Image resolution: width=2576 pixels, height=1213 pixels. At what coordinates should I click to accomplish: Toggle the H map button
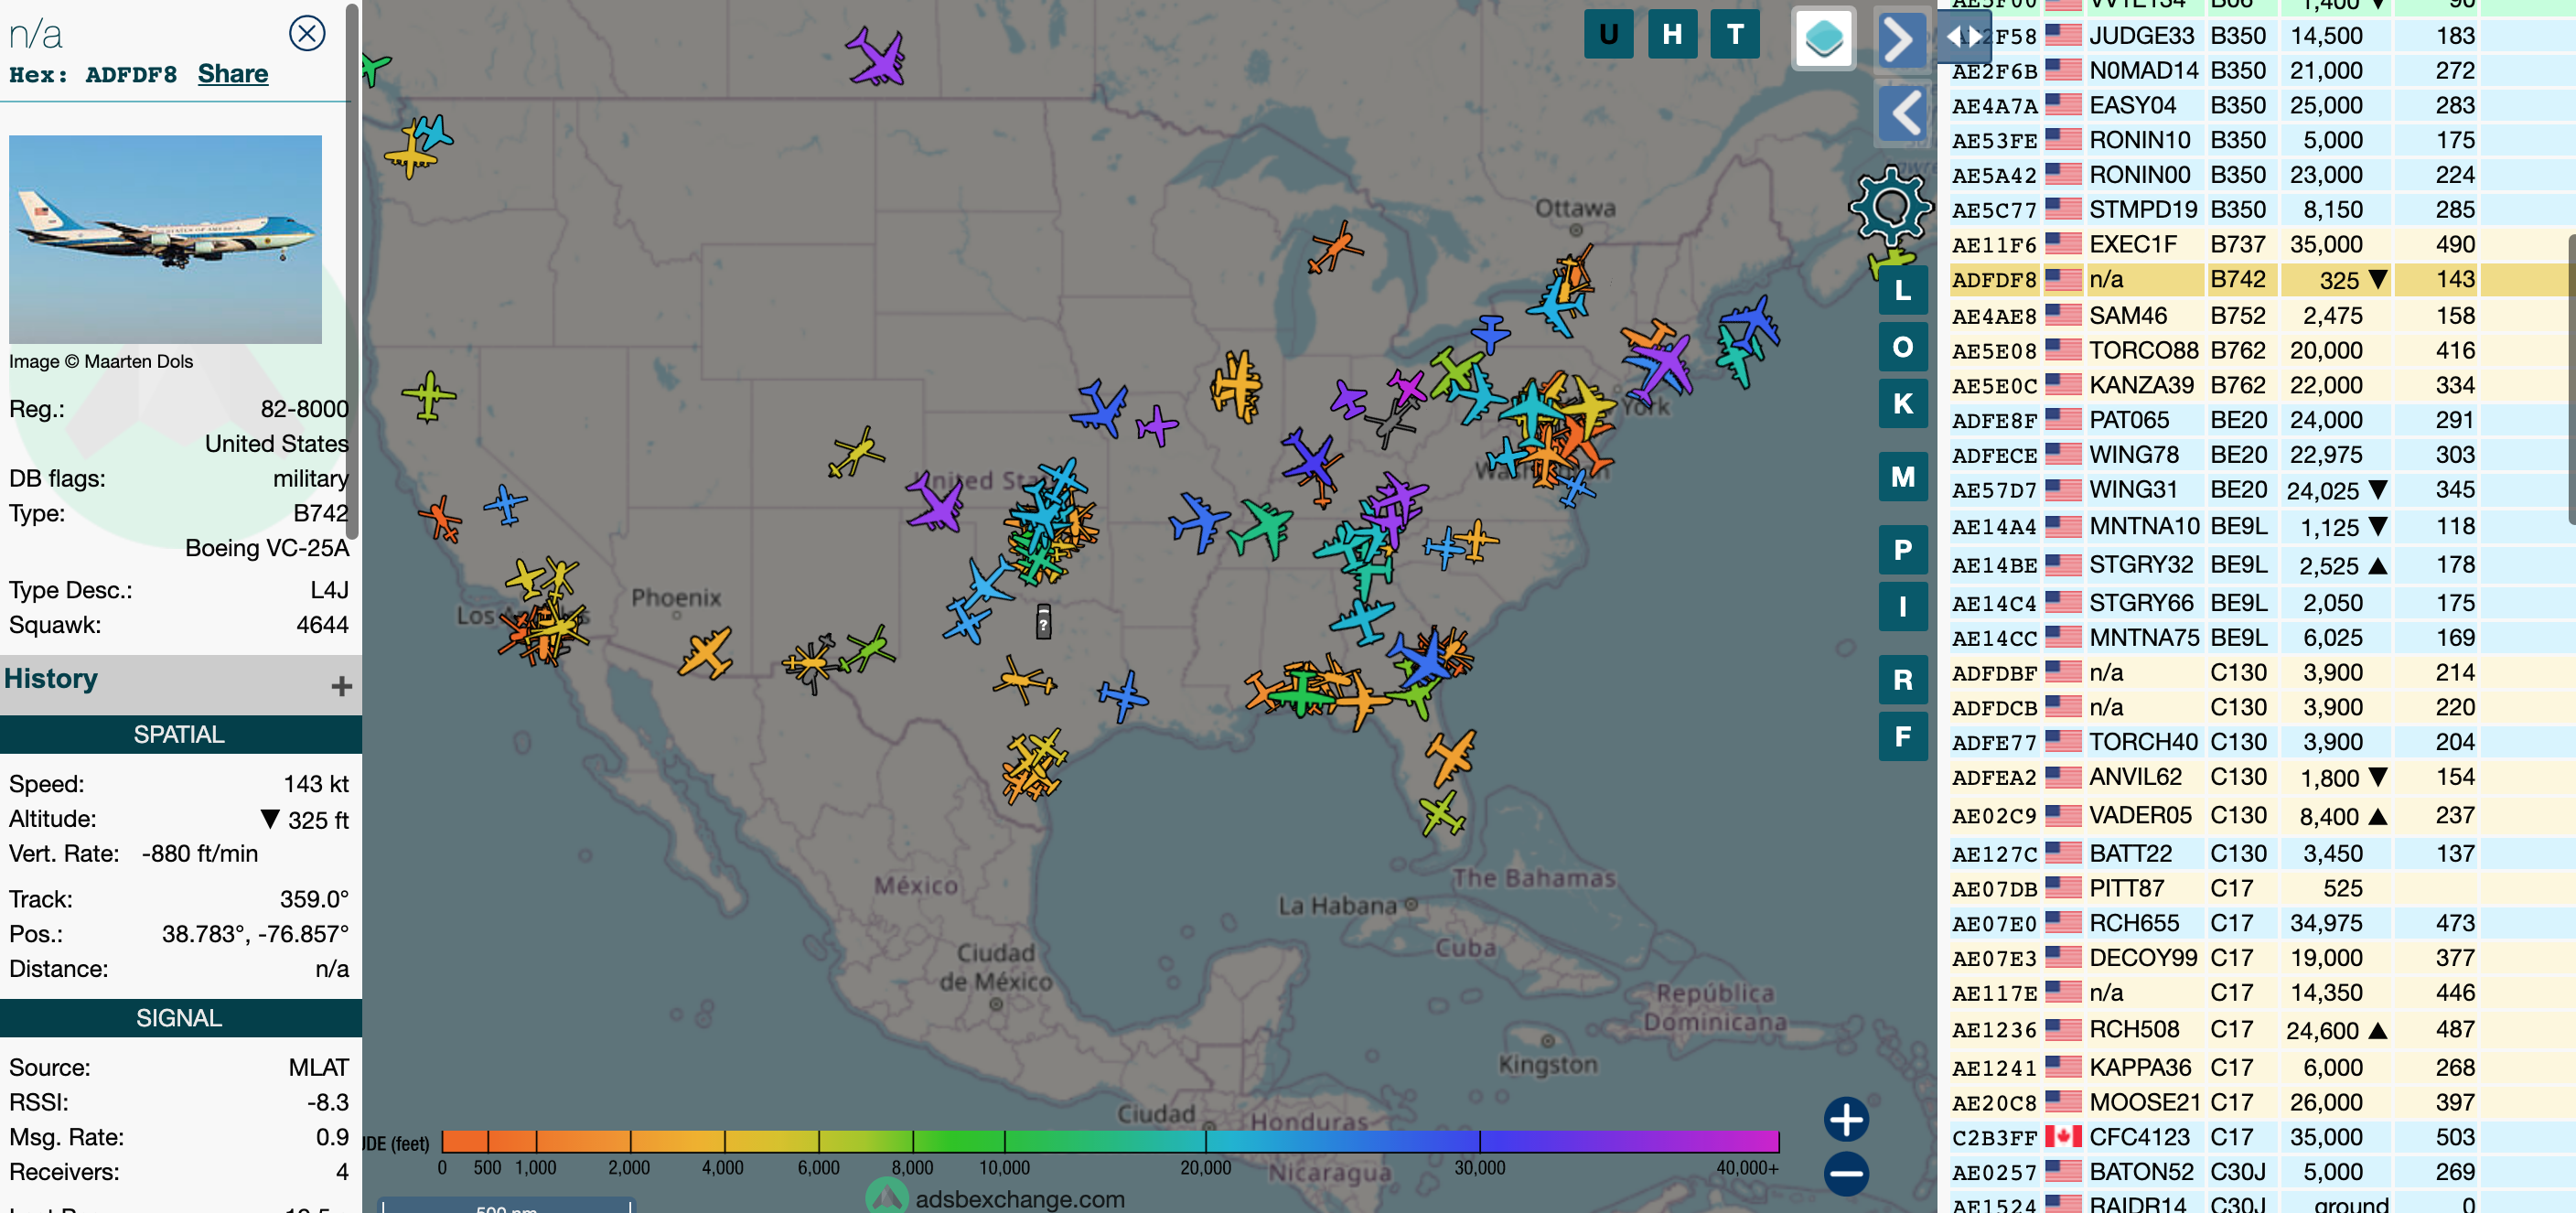pos(1672,35)
